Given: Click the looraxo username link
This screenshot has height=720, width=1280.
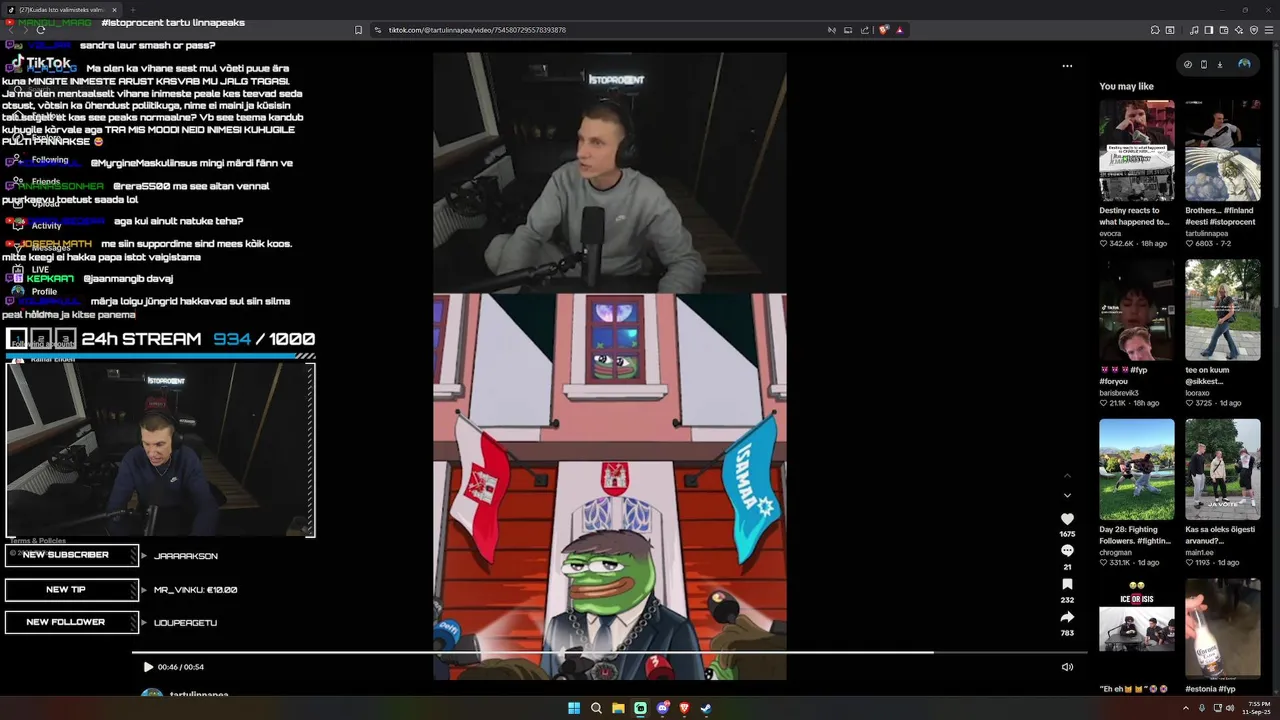Looking at the screenshot, I should pyautogui.click(x=1197, y=393).
